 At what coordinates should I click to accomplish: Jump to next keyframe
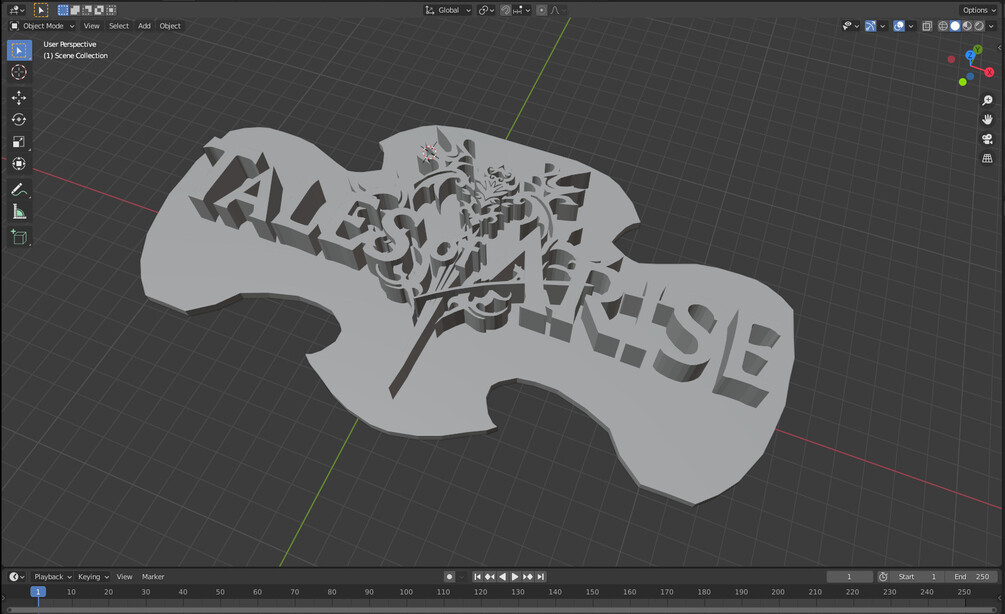click(x=527, y=577)
